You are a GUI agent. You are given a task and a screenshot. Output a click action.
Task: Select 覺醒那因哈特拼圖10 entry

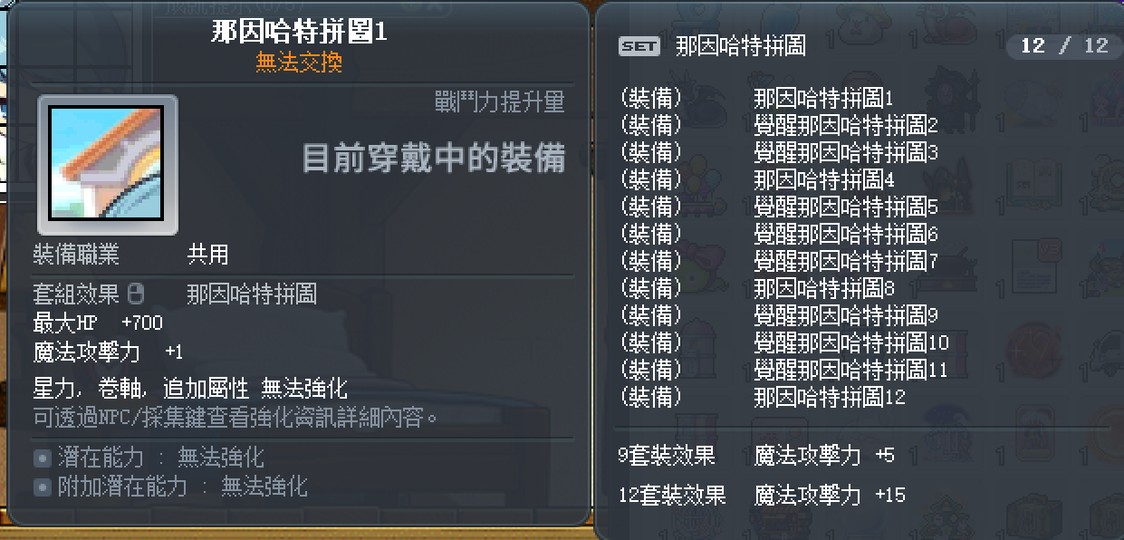coord(850,343)
